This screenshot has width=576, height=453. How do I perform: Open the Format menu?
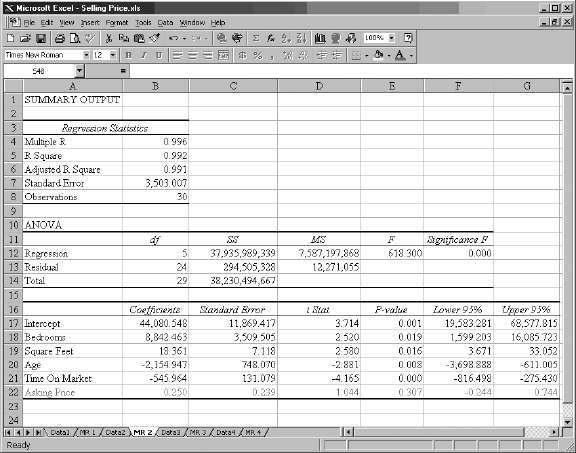[x=117, y=23]
